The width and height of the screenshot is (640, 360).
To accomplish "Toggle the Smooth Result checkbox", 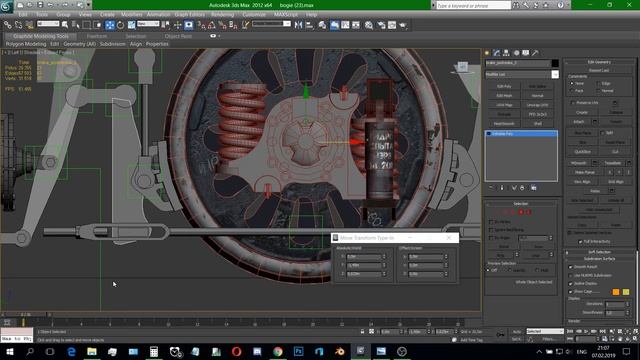I will point(570,267).
